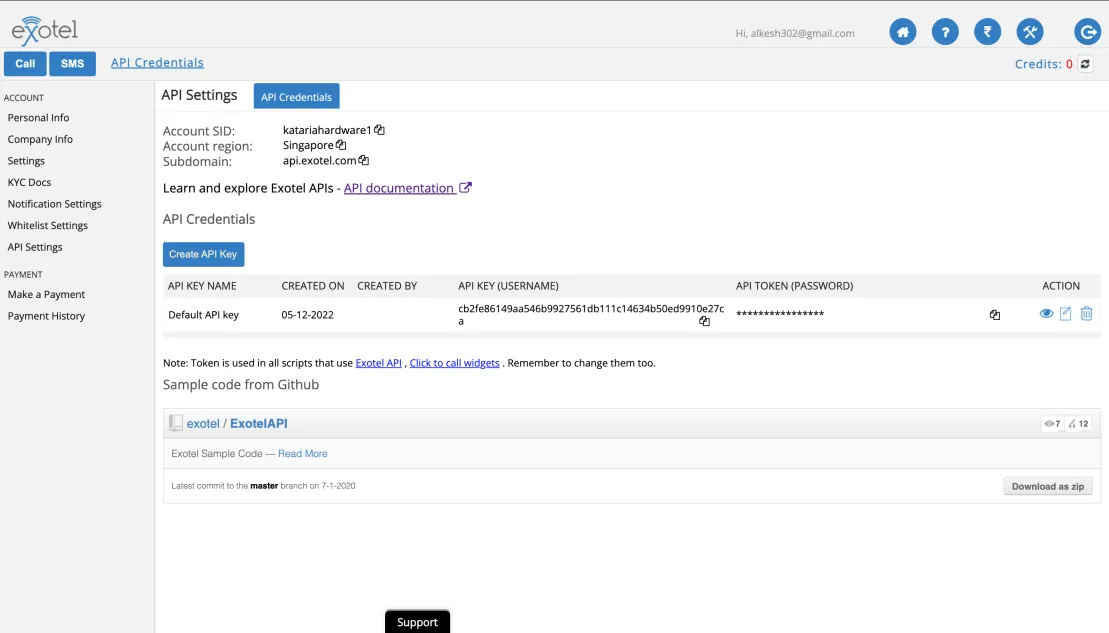Delete the Default API key
Screen dimensions: 1109x633
click(x=1086, y=313)
